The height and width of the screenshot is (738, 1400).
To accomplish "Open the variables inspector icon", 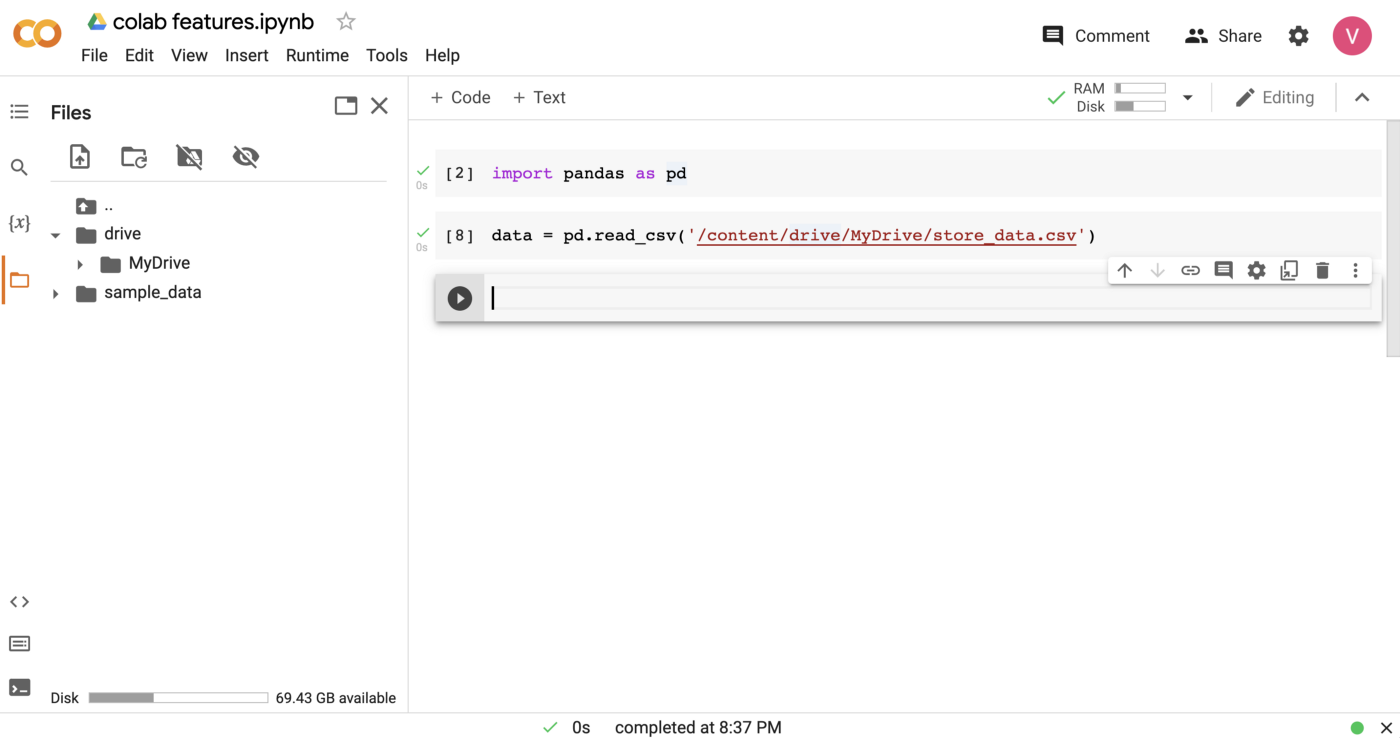I will [19, 223].
